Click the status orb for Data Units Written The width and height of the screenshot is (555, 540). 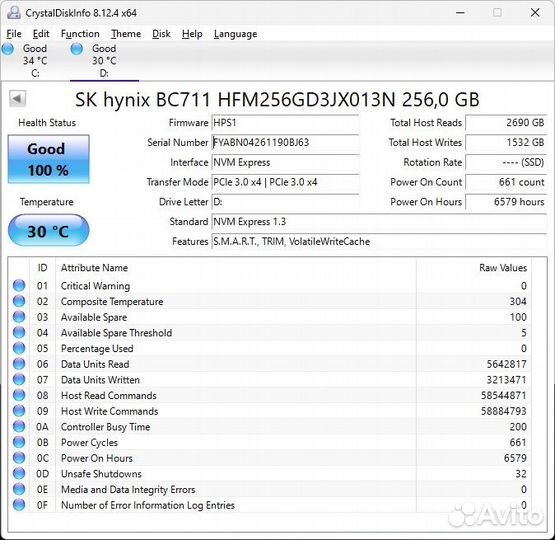coord(19,379)
